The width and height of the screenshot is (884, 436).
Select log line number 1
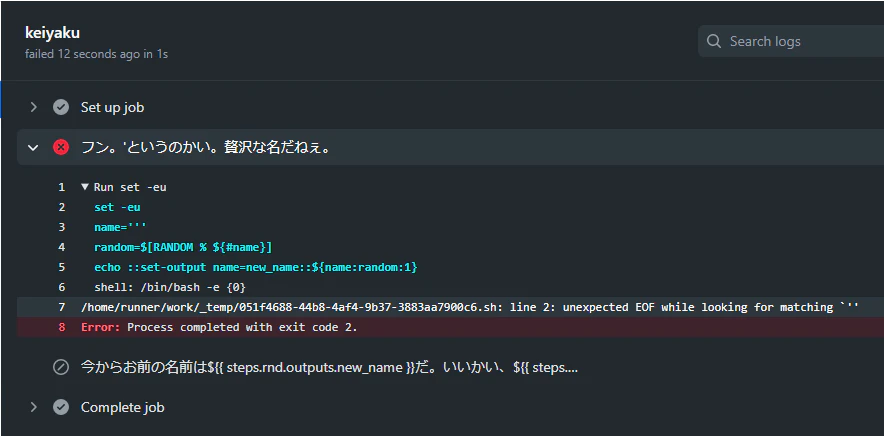tap(61, 187)
